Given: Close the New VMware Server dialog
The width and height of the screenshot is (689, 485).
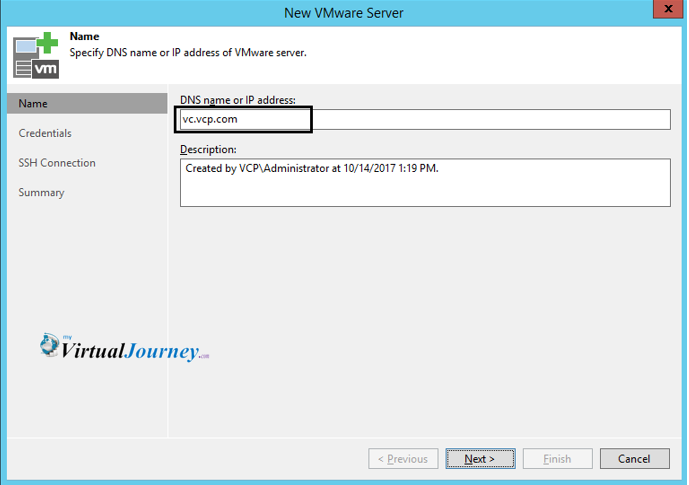Looking at the screenshot, I should tap(668, 8).
